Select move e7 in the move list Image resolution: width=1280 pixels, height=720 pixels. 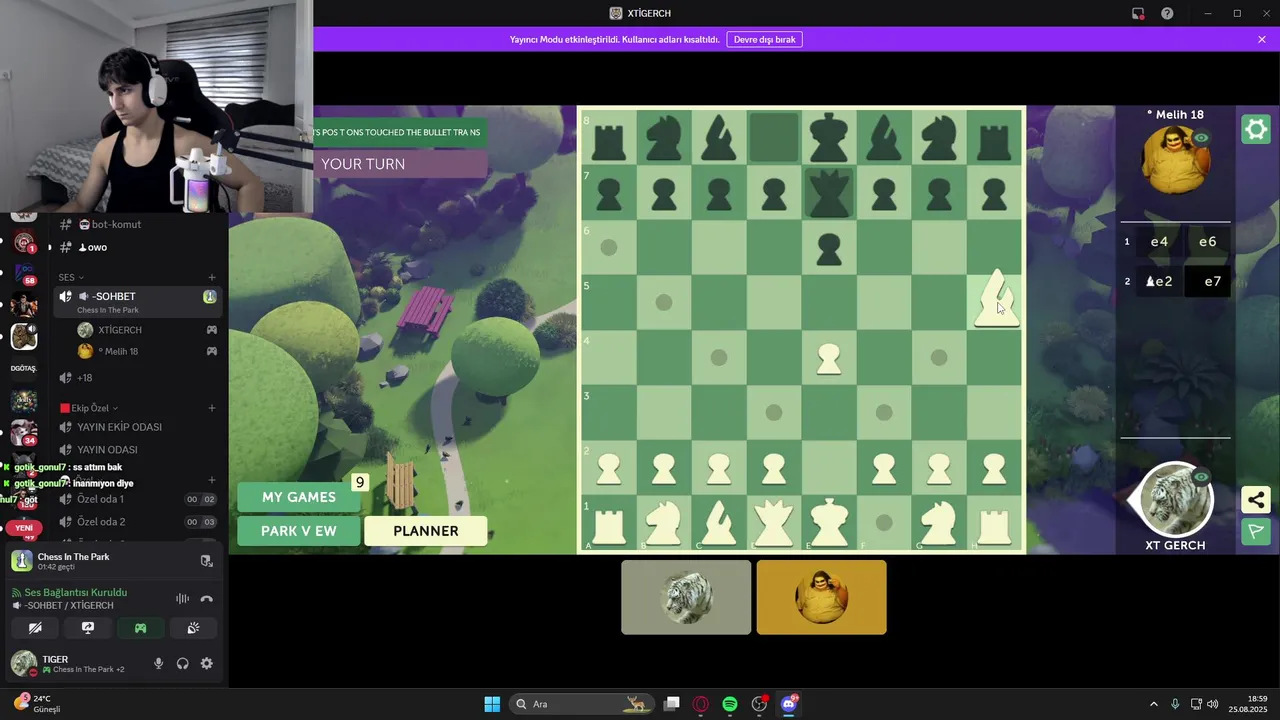coord(1208,282)
